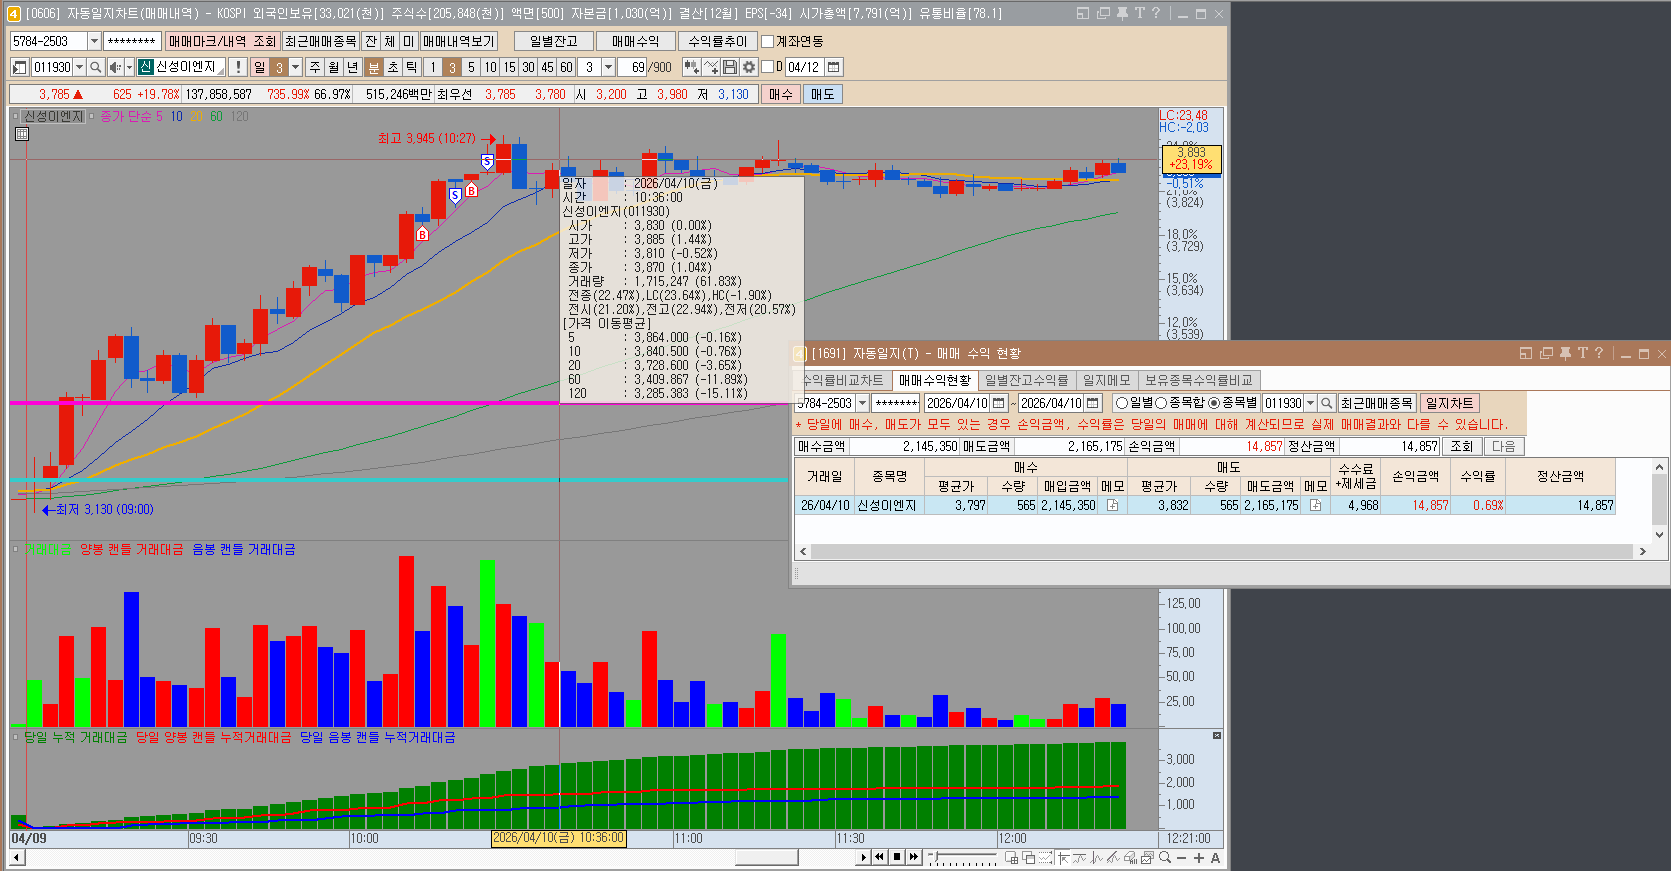Select the 종목별 radio button
1671x871 pixels.
point(1214,403)
